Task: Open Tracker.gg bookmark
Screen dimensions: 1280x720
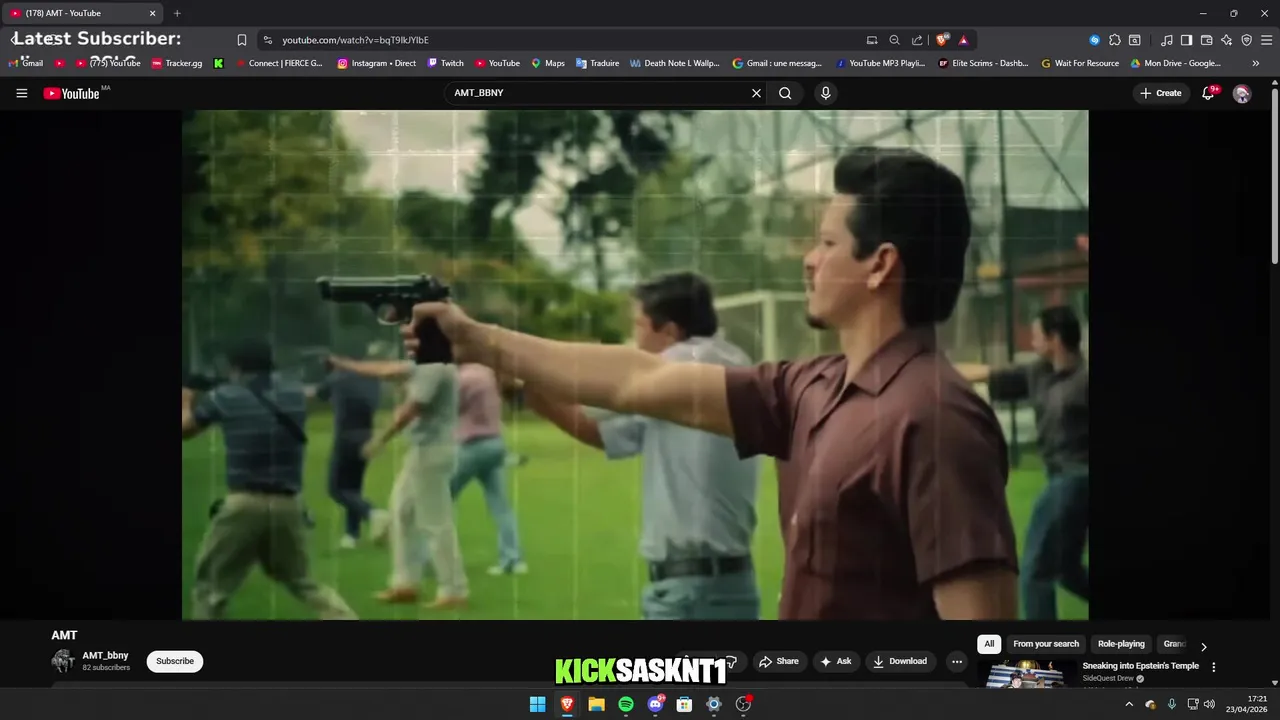Action: 177,63
